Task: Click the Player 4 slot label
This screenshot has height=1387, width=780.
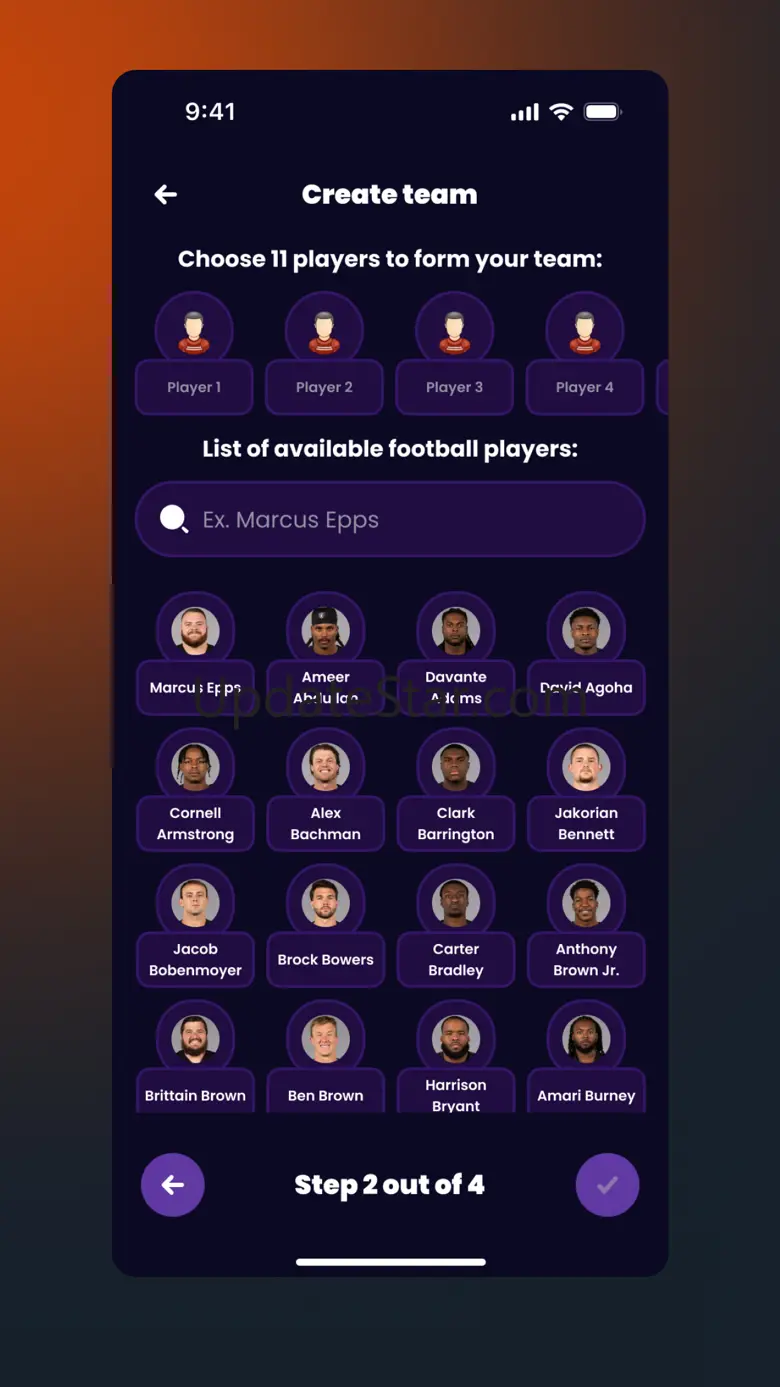Action: click(585, 387)
